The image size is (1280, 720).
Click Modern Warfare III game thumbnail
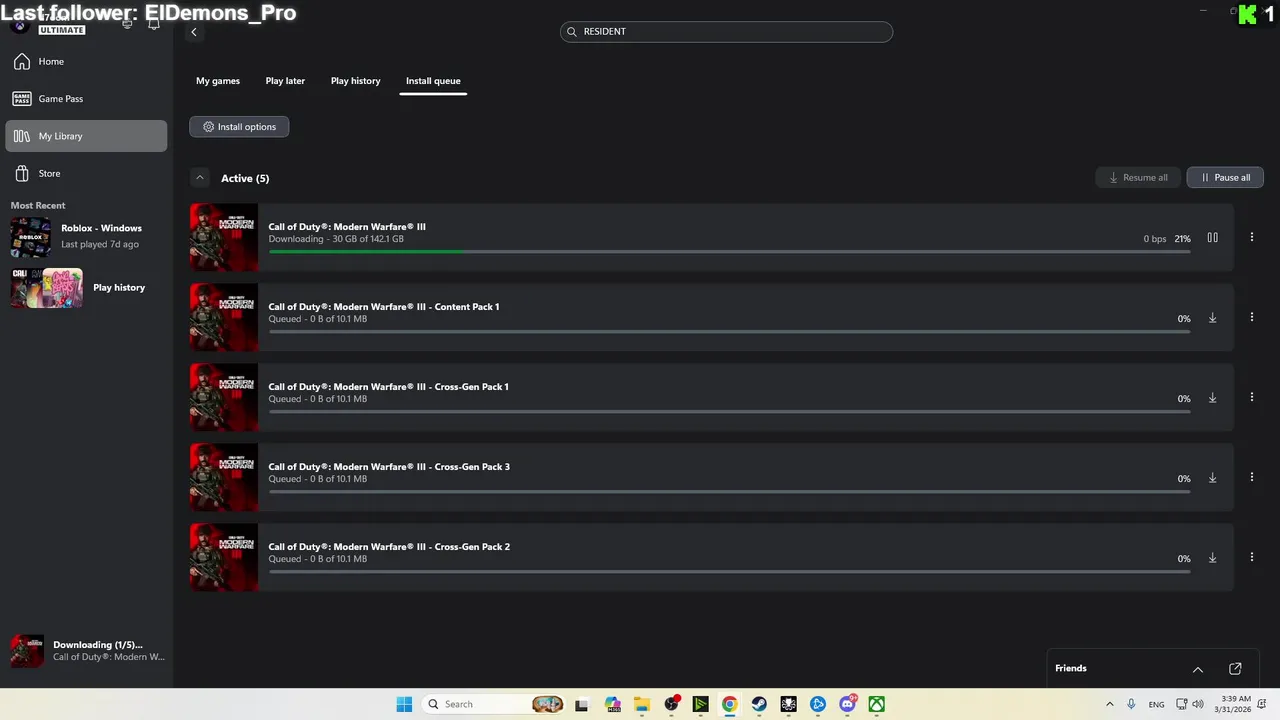224,238
